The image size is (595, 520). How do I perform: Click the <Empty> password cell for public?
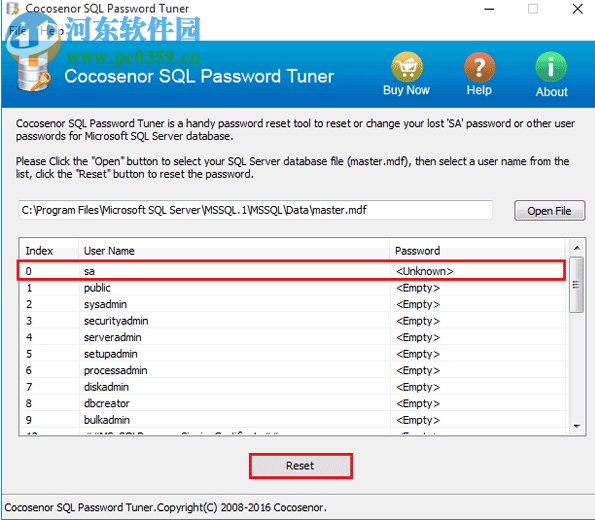418,288
